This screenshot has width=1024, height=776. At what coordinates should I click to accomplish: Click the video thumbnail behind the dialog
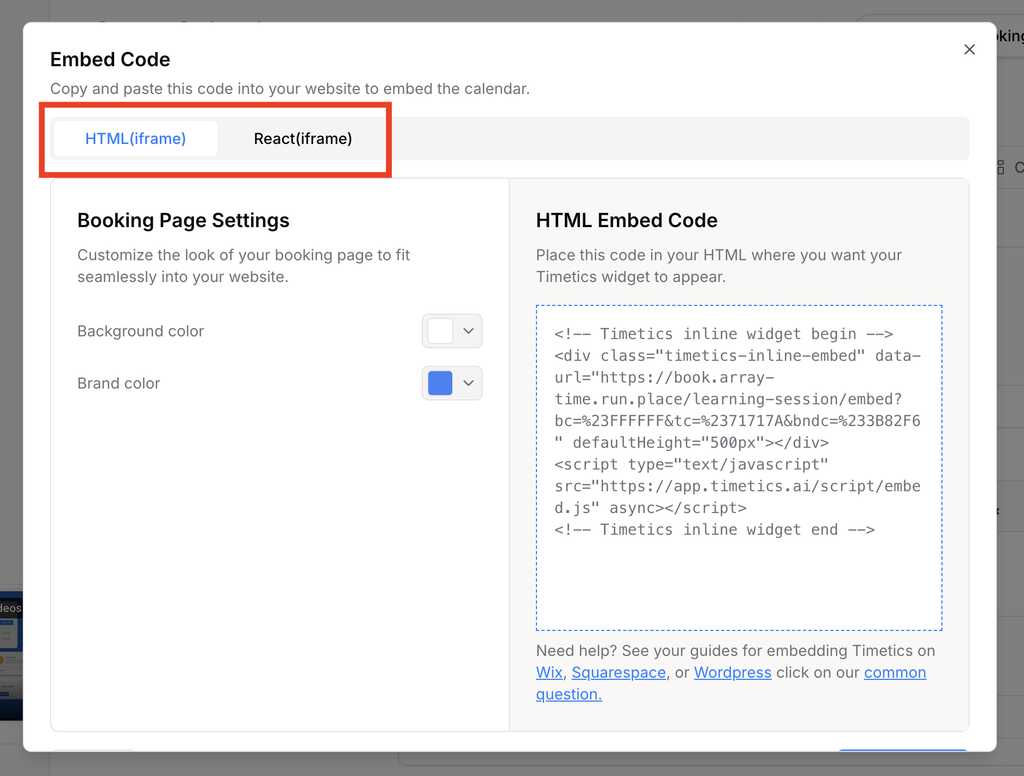pyautogui.click(x=11, y=655)
